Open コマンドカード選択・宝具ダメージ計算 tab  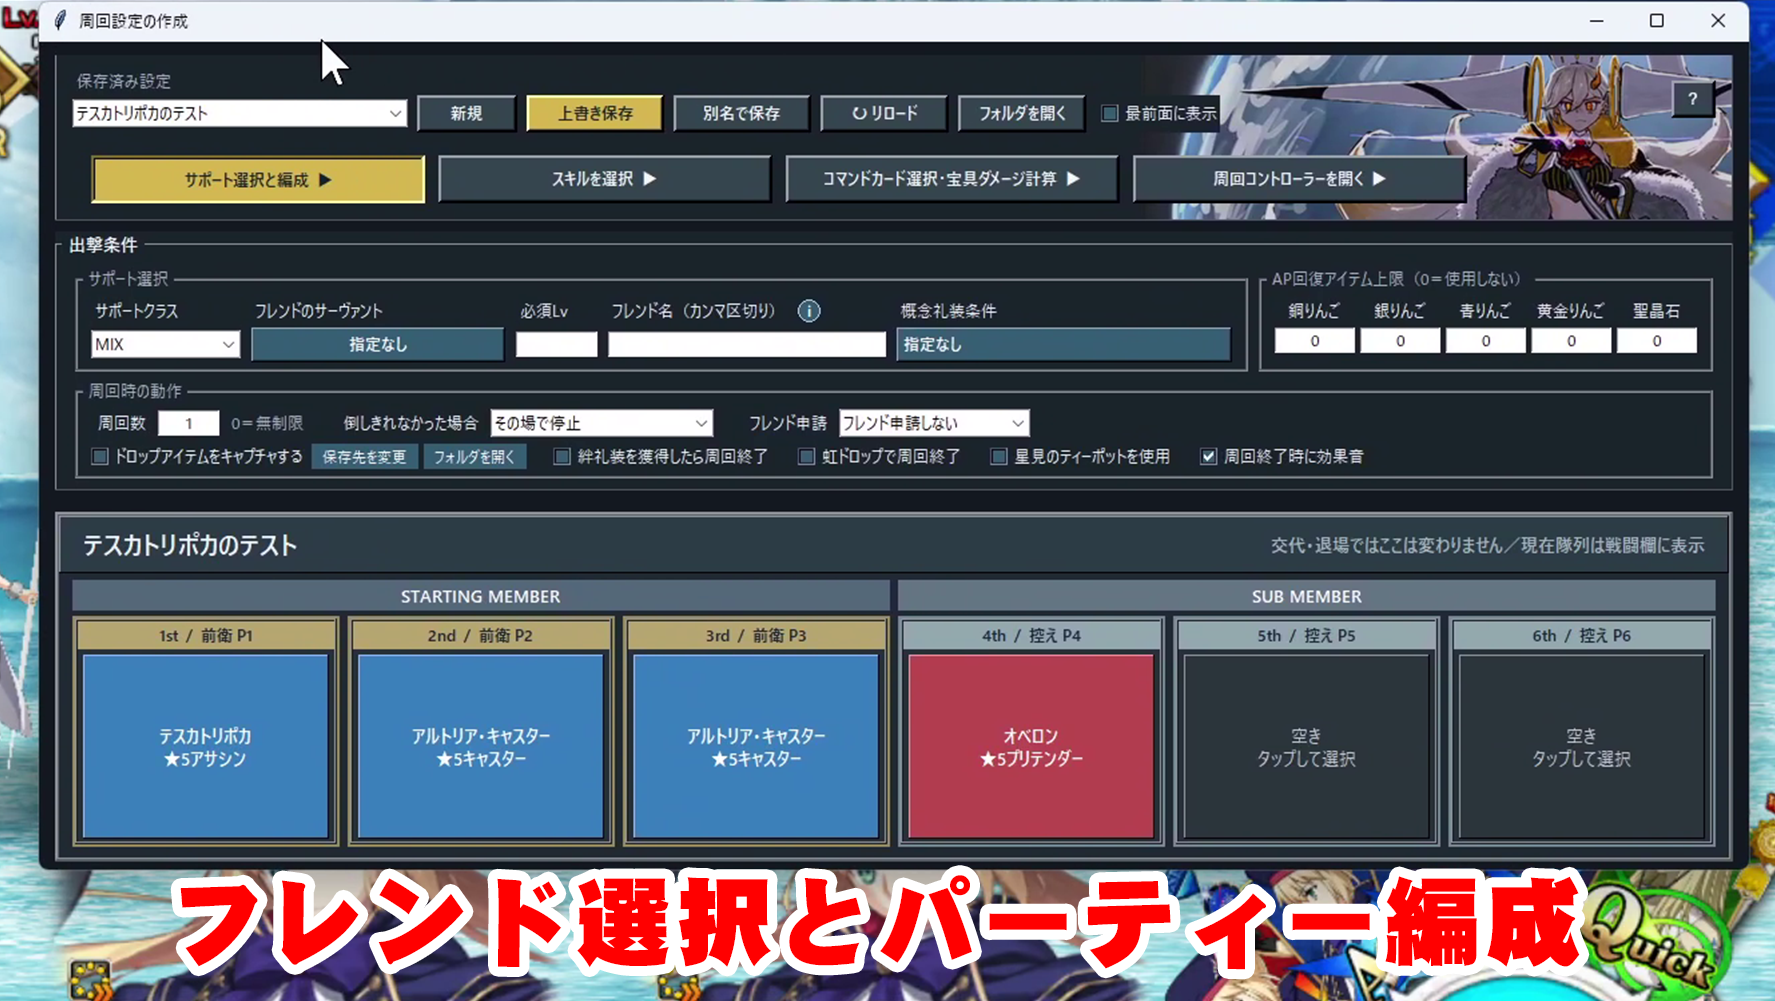pos(951,179)
